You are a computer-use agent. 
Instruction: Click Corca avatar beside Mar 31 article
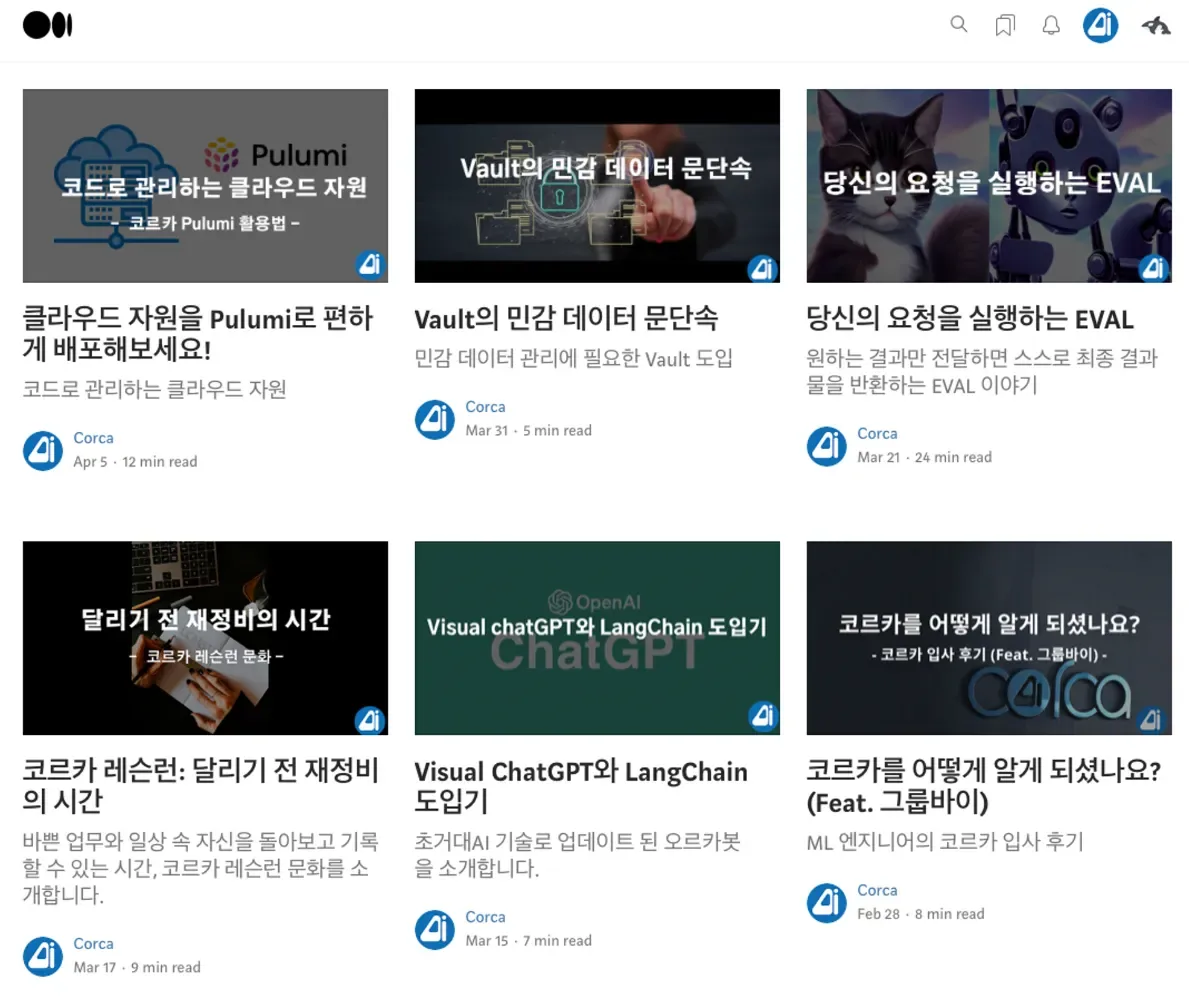coord(435,419)
